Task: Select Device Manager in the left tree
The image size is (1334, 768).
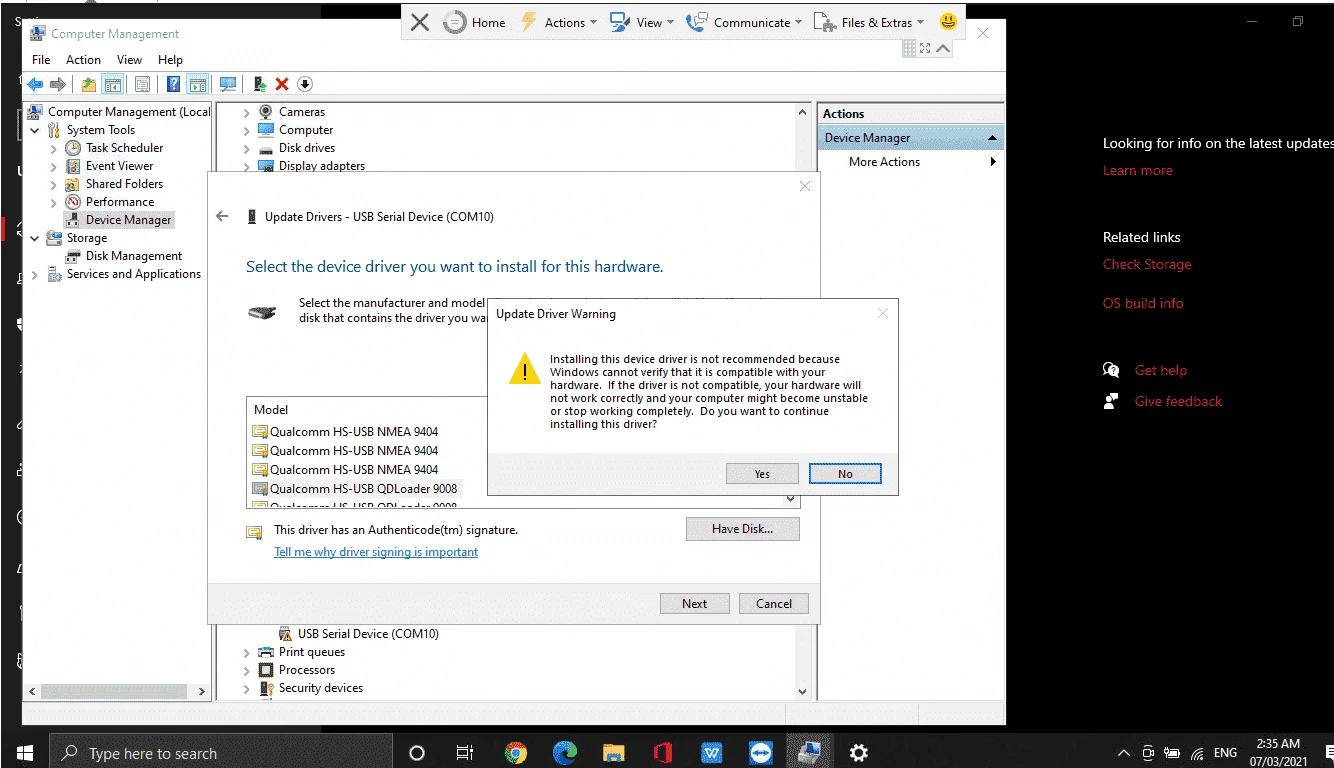Action: point(129,220)
